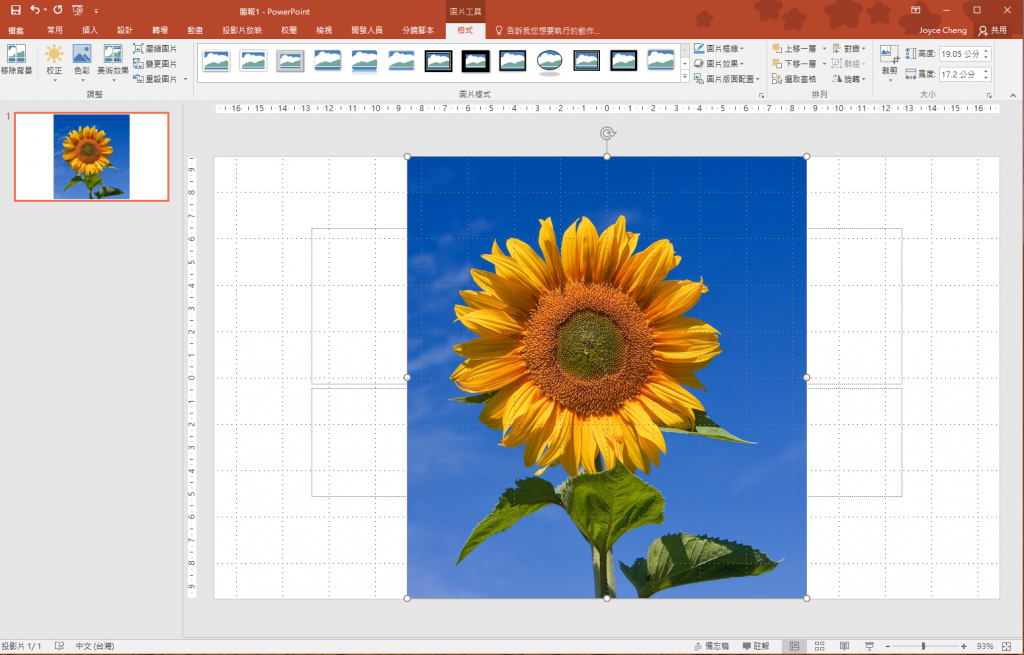
Task: Open Ribbon Display Options icon
Action: pos(916,10)
